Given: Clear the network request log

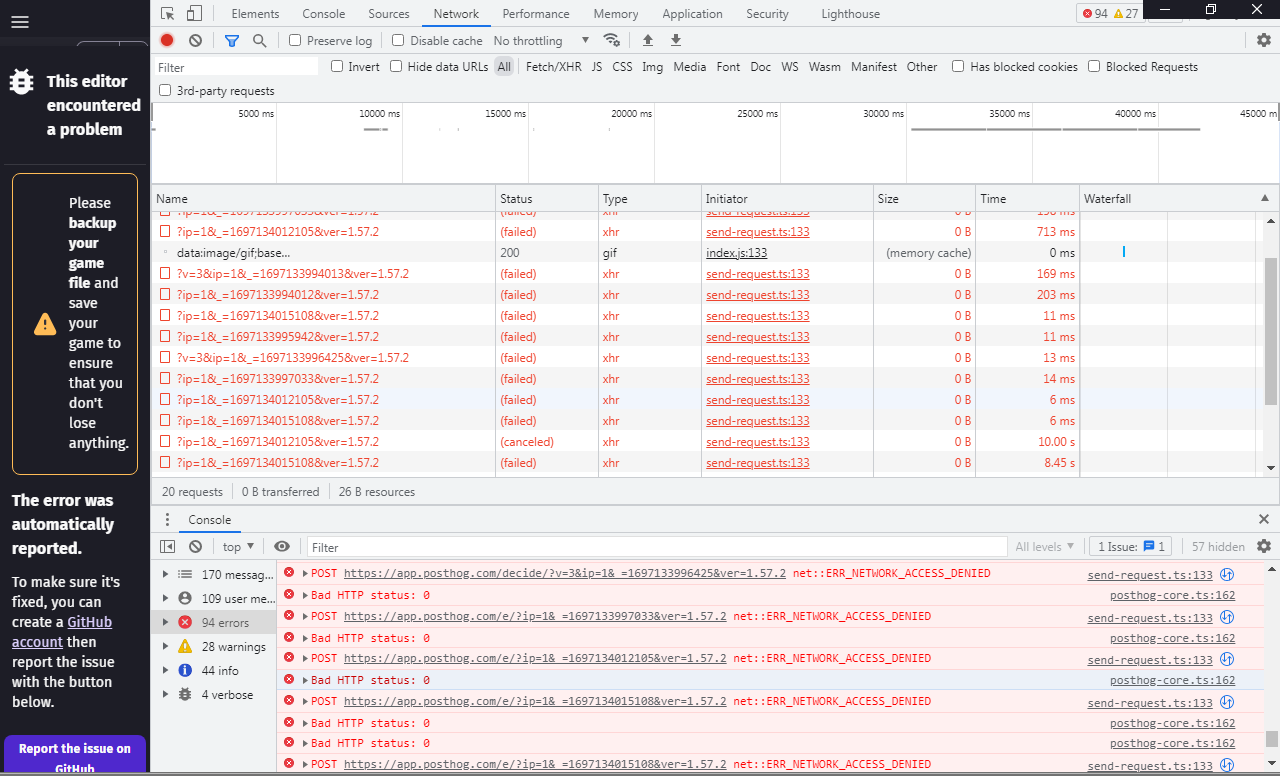Looking at the screenshot, I should click(195, 40).
